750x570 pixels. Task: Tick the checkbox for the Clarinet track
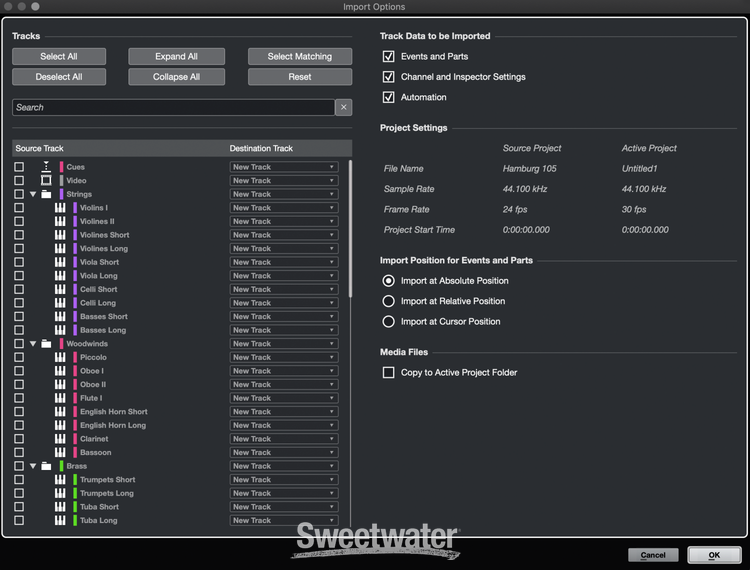coord(19,439)
